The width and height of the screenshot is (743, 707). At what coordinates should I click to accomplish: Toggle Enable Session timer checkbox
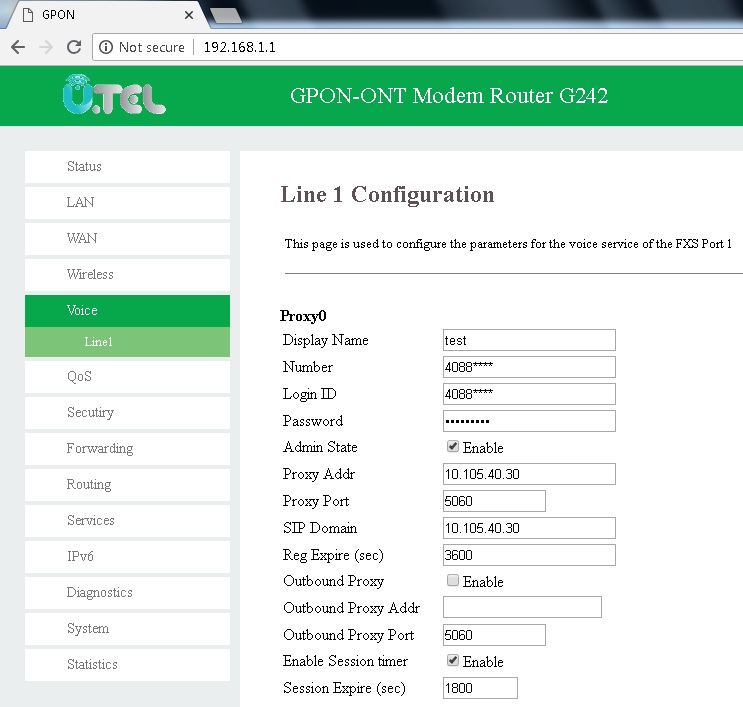point(453,661)
